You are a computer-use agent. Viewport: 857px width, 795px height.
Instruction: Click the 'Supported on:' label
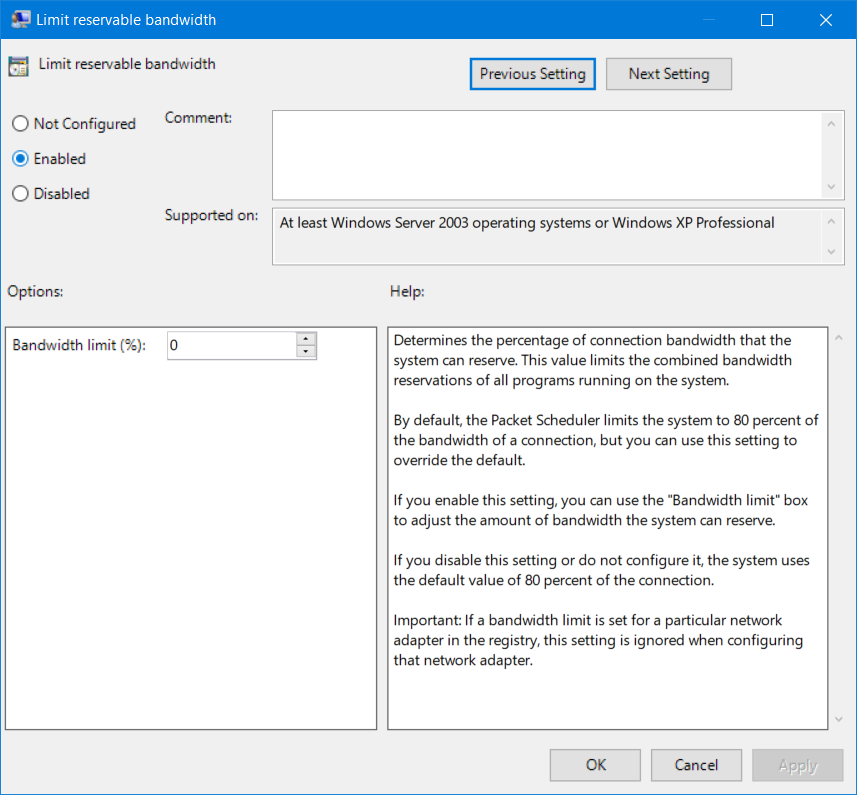pyautogui.click(x=212, y=215)
